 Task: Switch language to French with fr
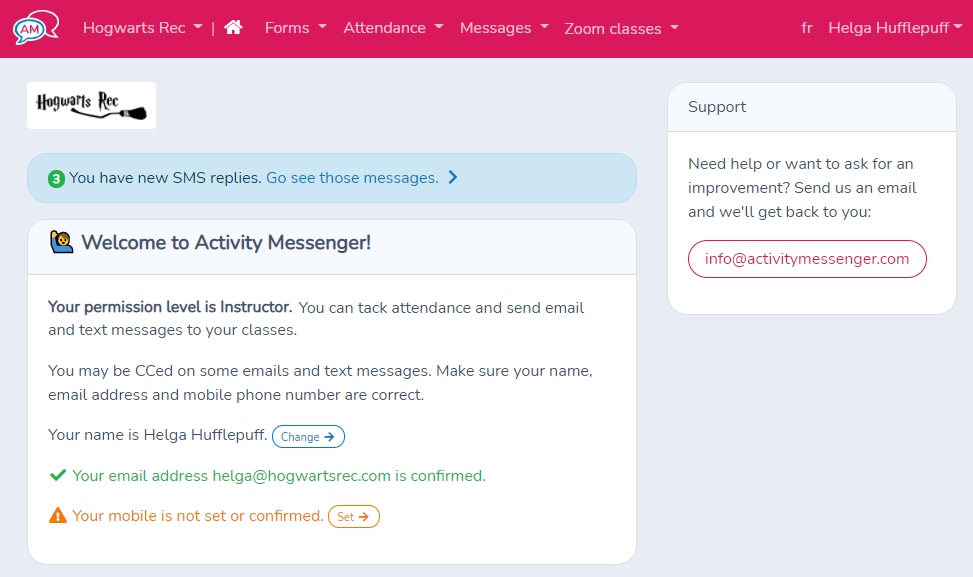pos(807,28)
